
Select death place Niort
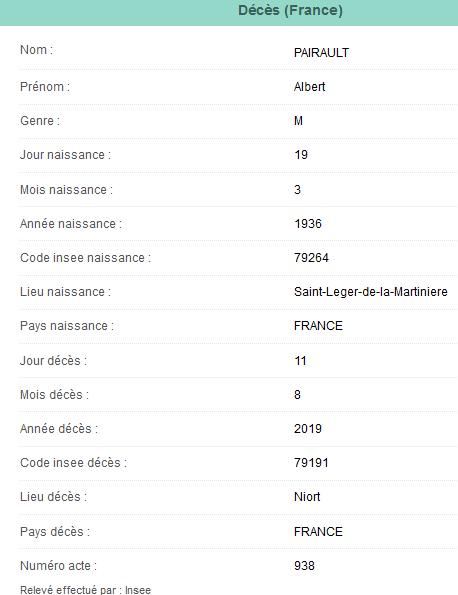[x=307, y=497]
